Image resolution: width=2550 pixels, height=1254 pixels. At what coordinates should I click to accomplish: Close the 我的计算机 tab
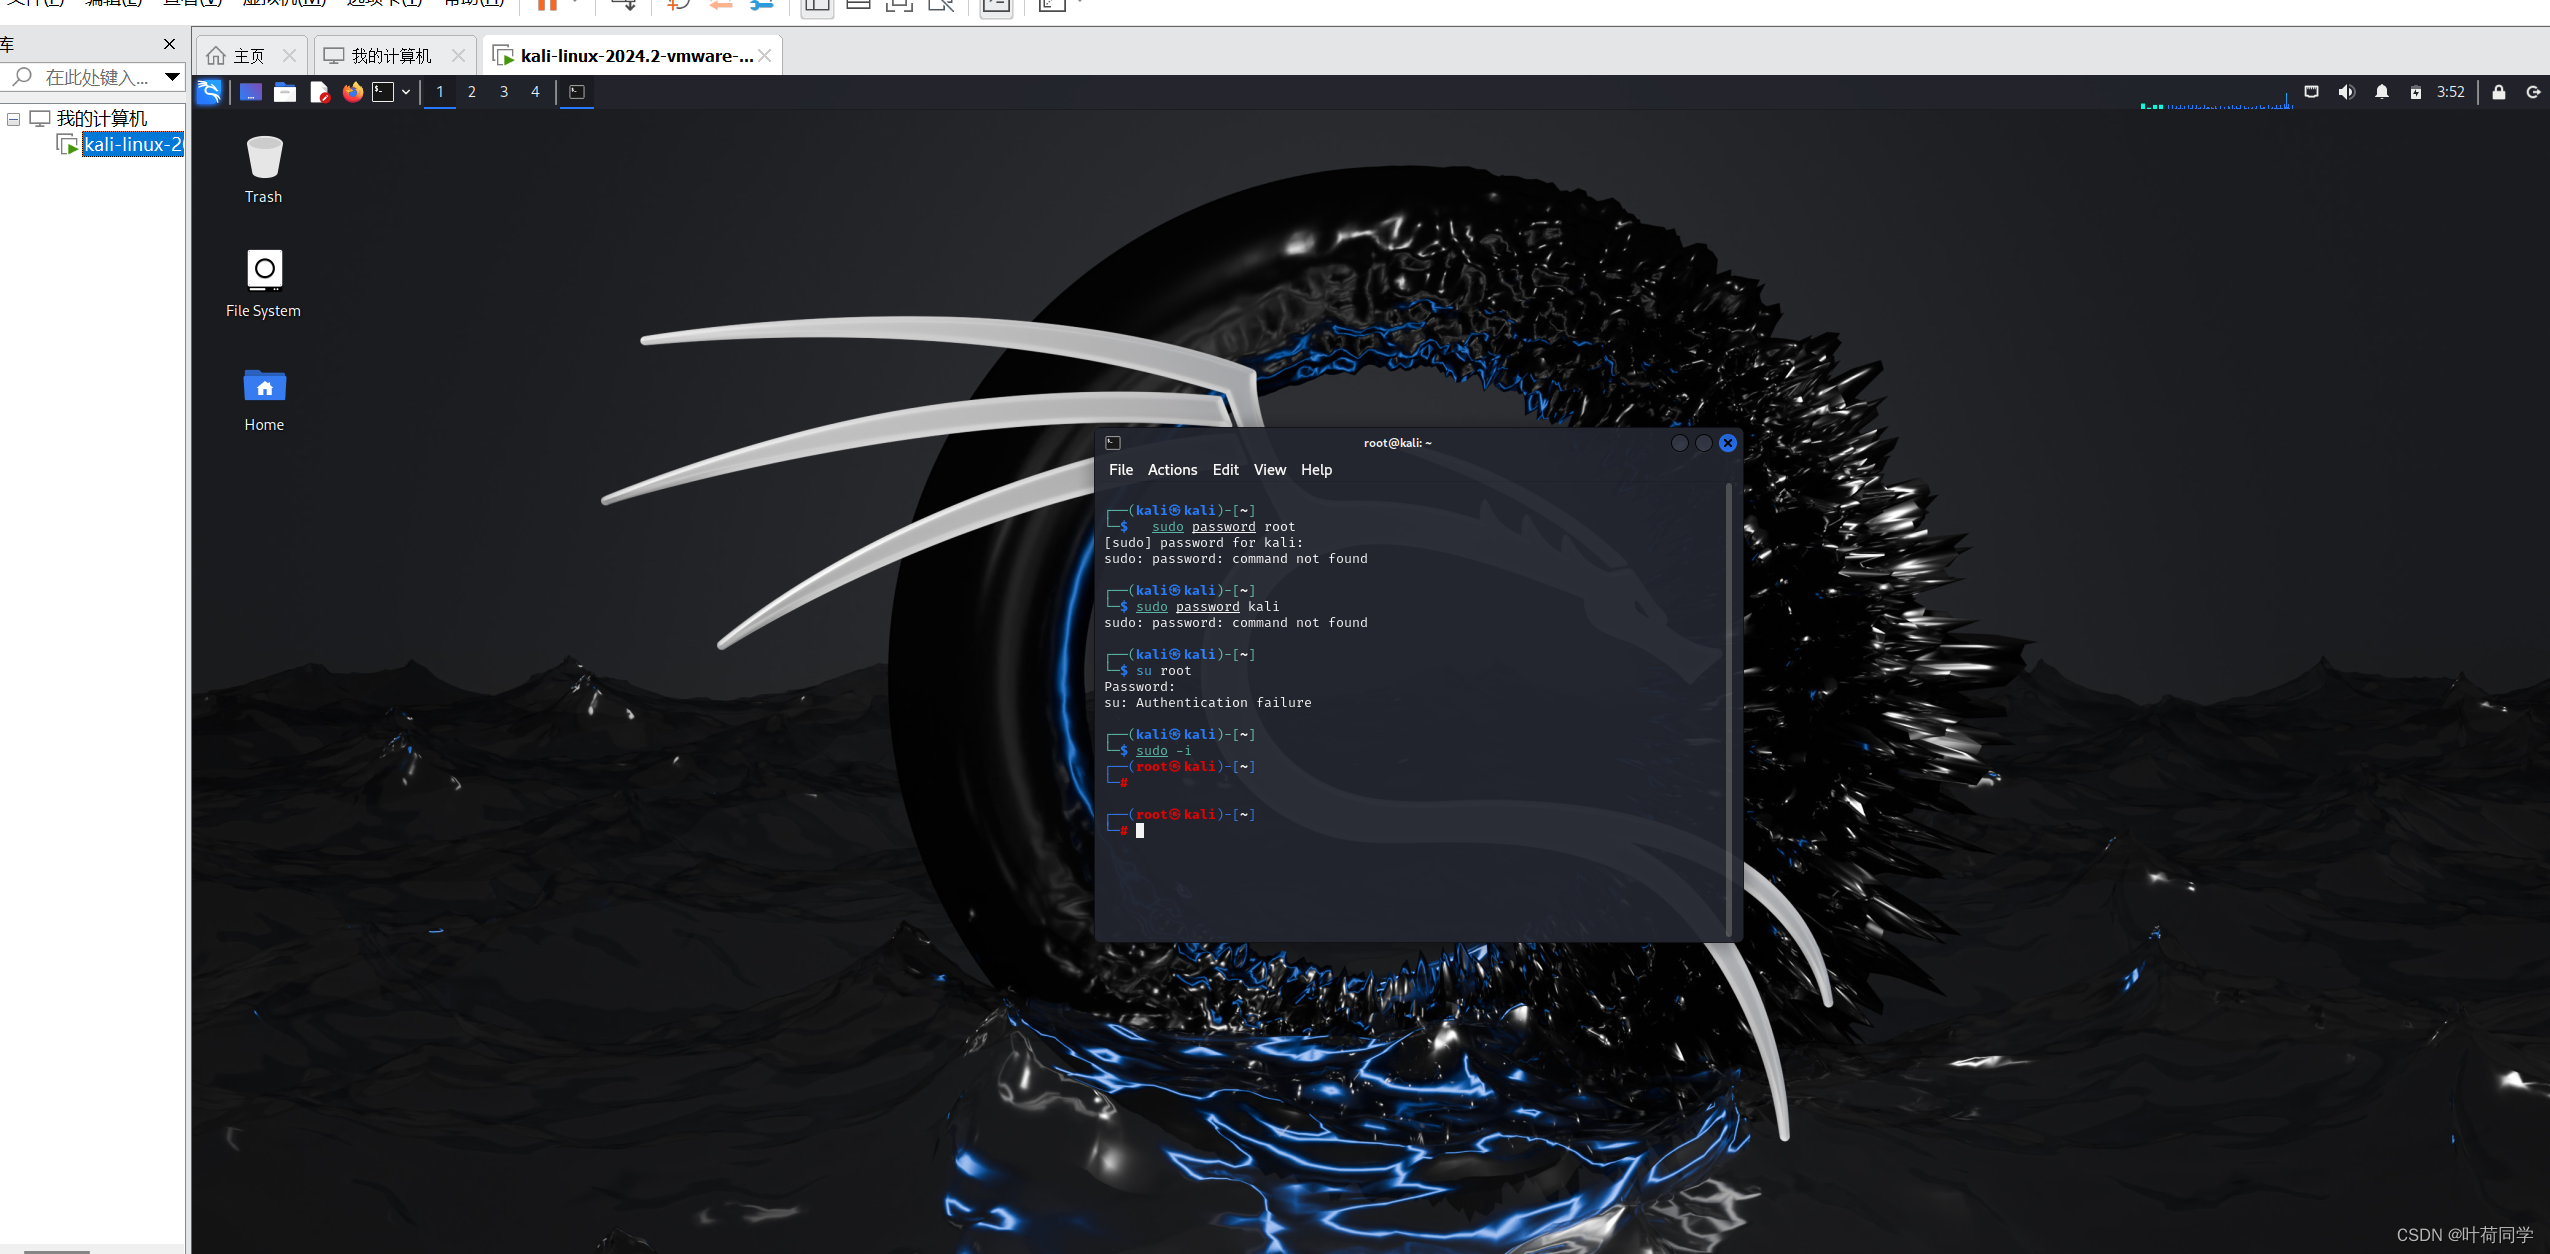[459, 56]
